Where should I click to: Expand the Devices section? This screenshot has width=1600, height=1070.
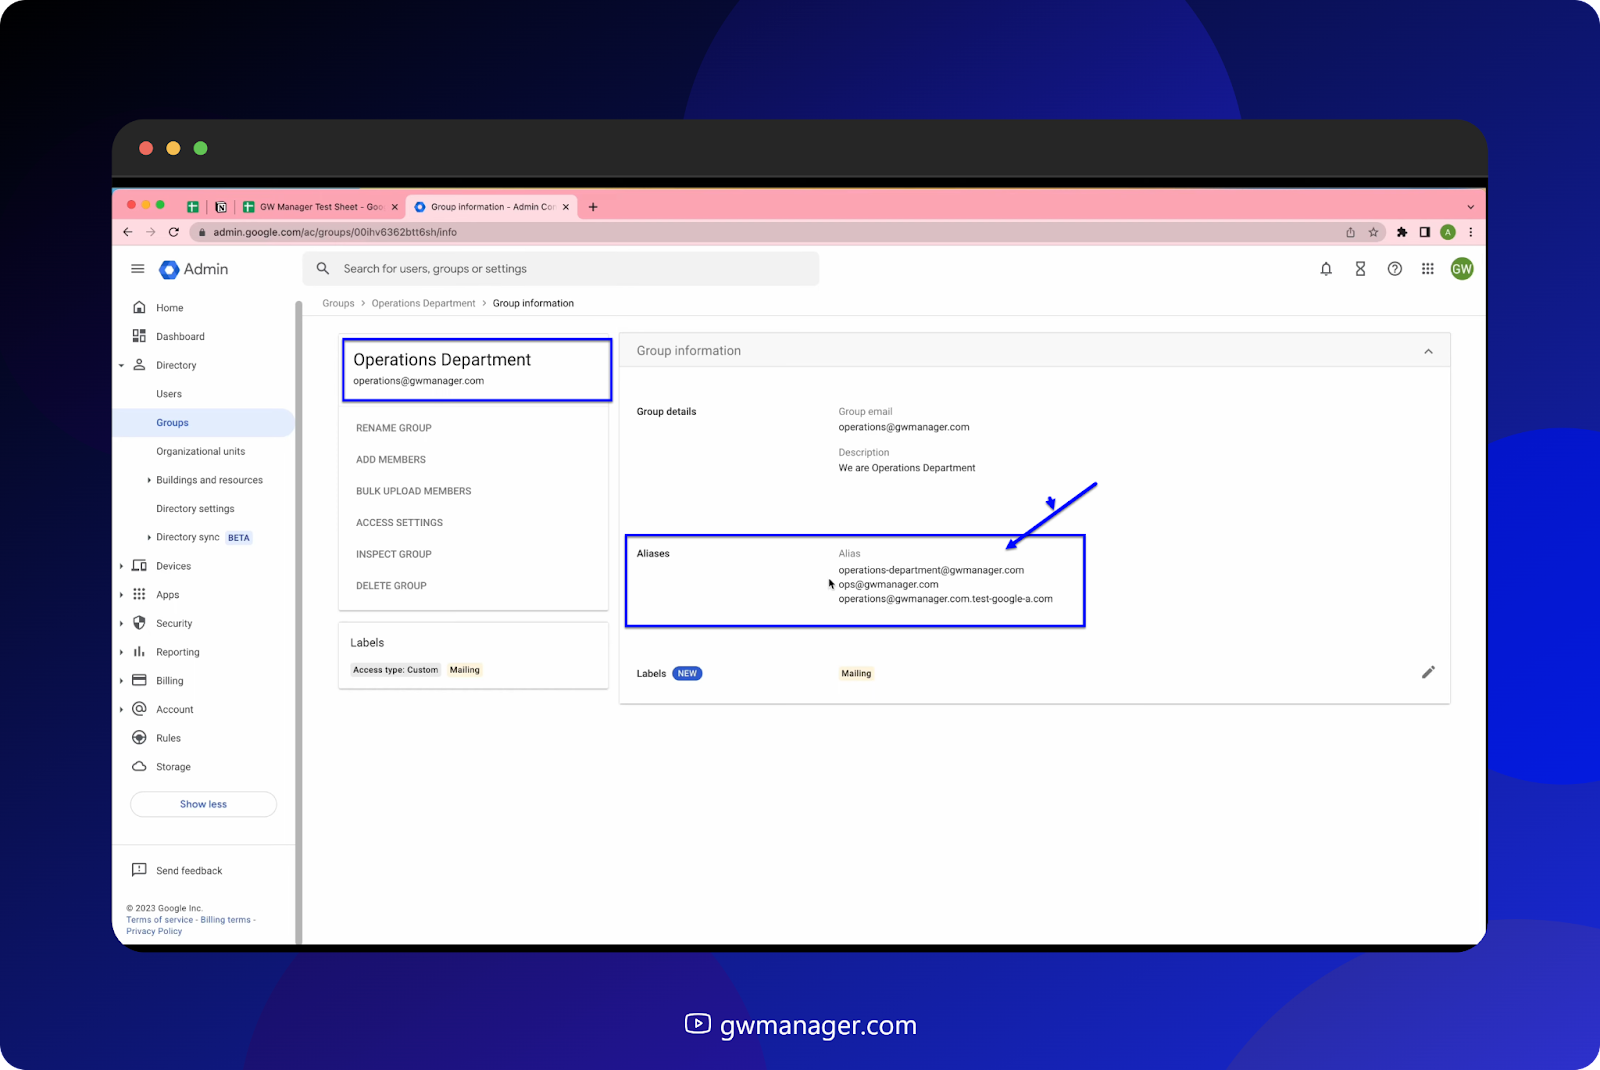point(122,566)
